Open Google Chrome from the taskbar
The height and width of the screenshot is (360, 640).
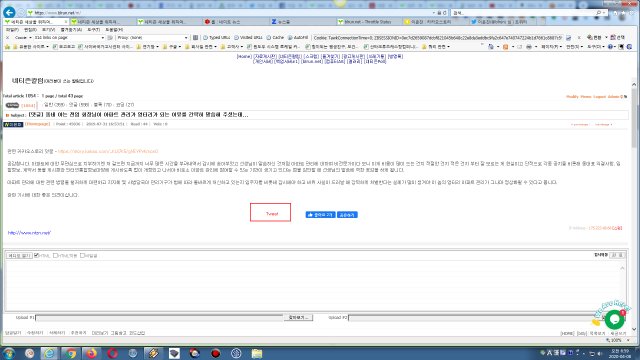point(70,353)
